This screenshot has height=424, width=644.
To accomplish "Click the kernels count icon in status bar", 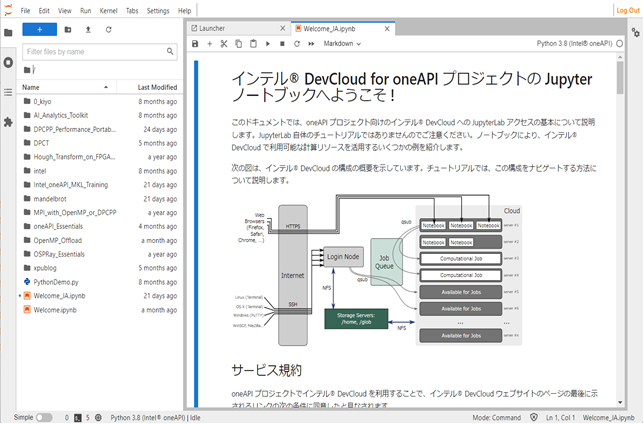I will pos(98,418).
